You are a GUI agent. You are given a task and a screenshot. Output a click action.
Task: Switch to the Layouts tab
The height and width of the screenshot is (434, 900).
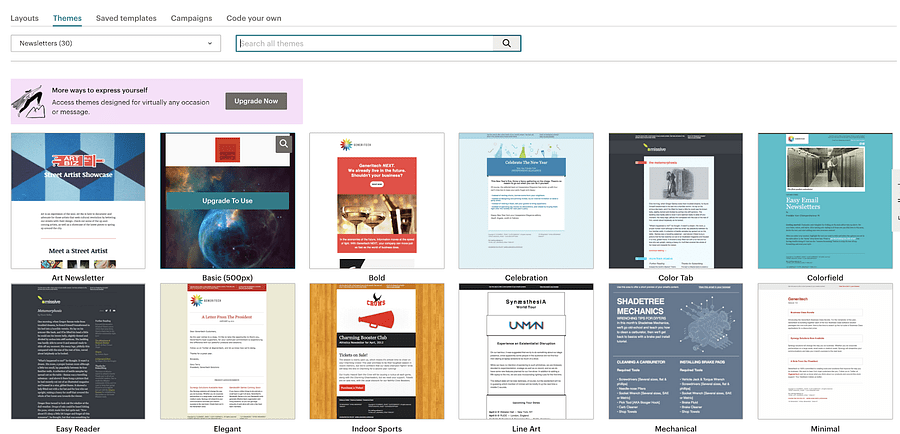(24, 18)
